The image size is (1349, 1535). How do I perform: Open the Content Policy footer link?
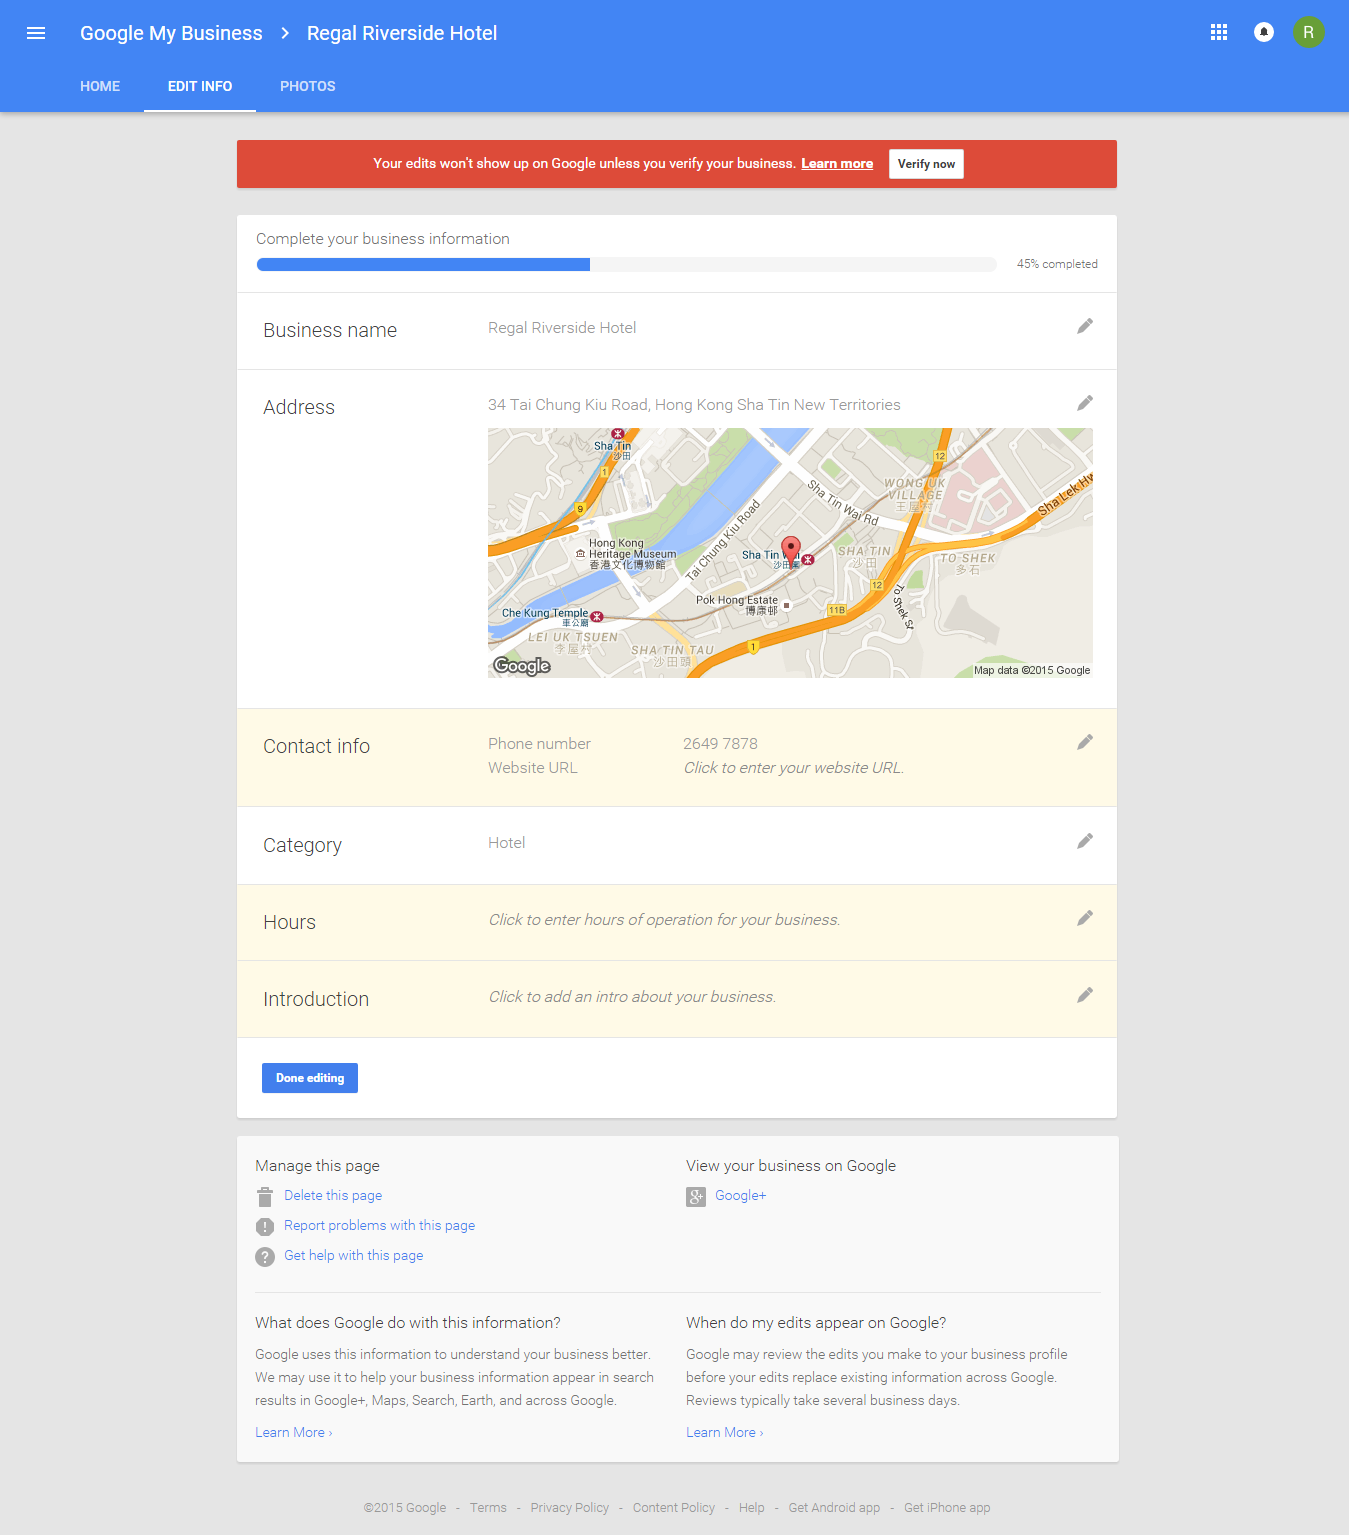[x=674, y=1508]
